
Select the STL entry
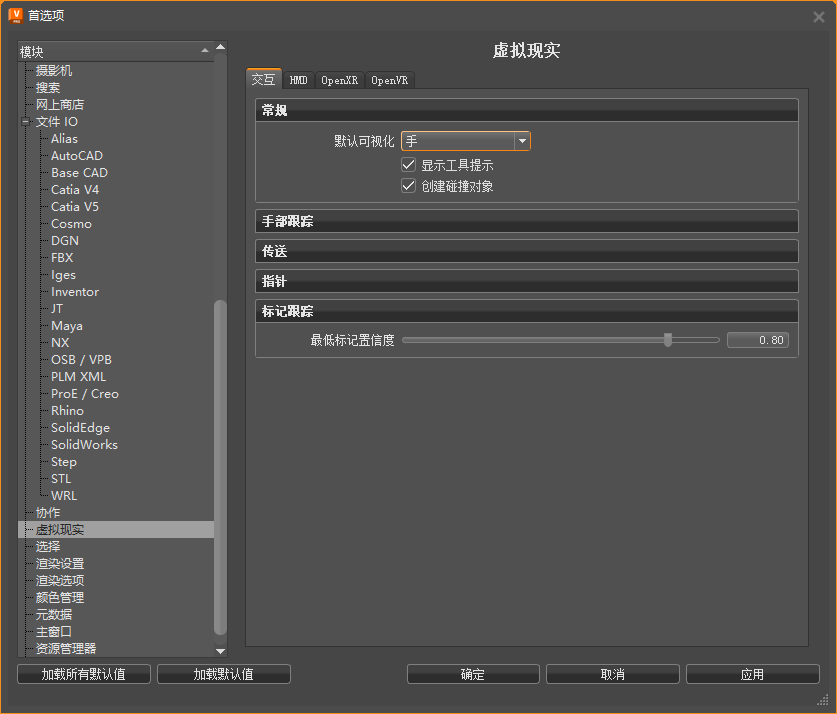tap(61, 479)
